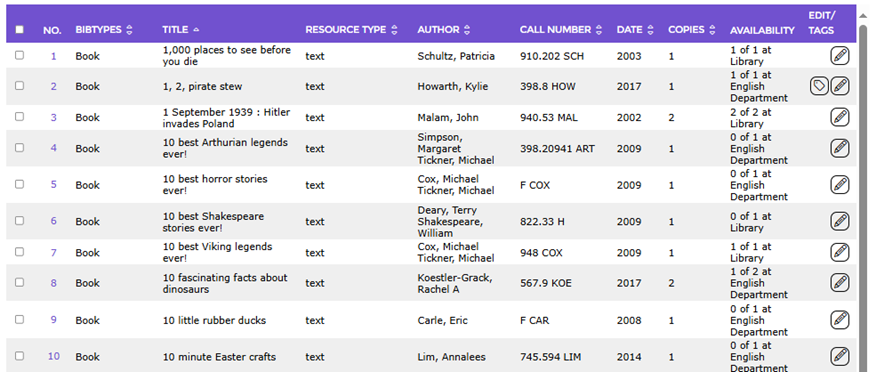This screenshot has height=372, width=876.
Task: Toggle the select-all checkbox in header
Action: pyautogui.click(x=20, y=30)
